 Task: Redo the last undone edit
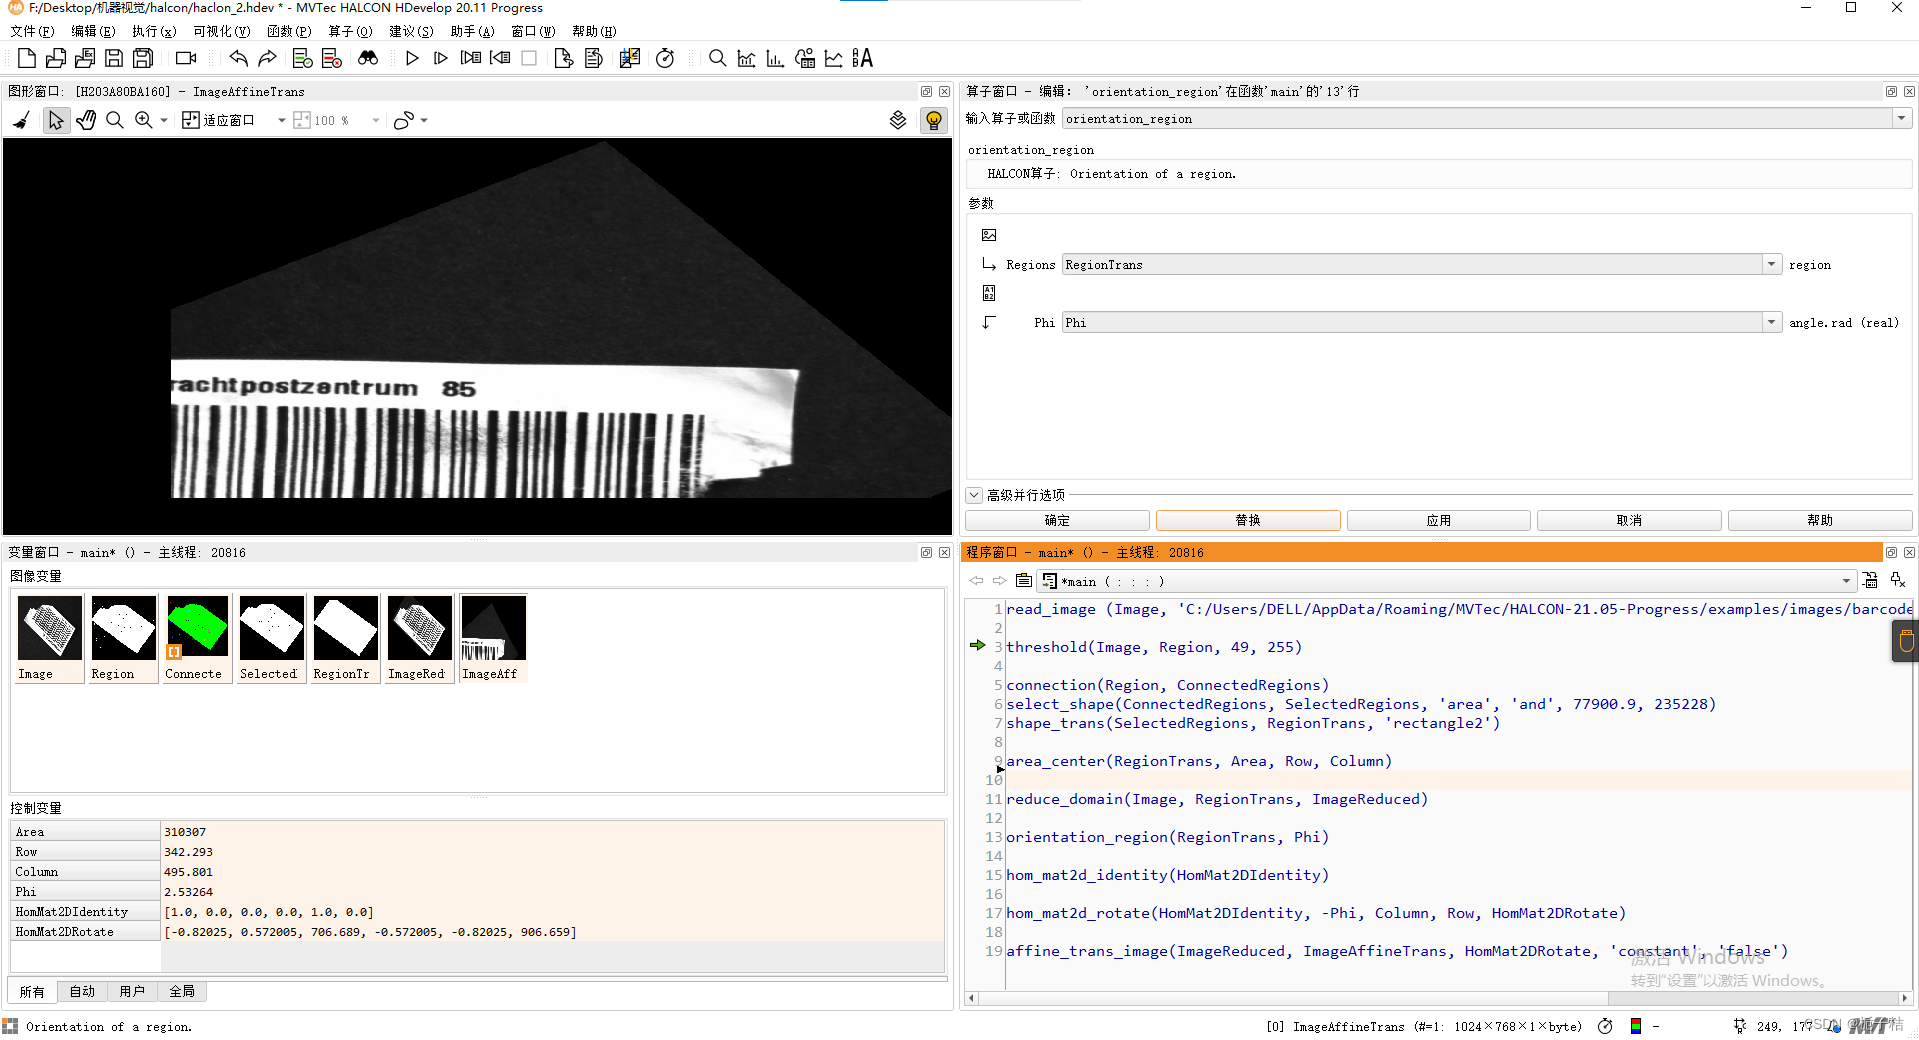point(267,58)
